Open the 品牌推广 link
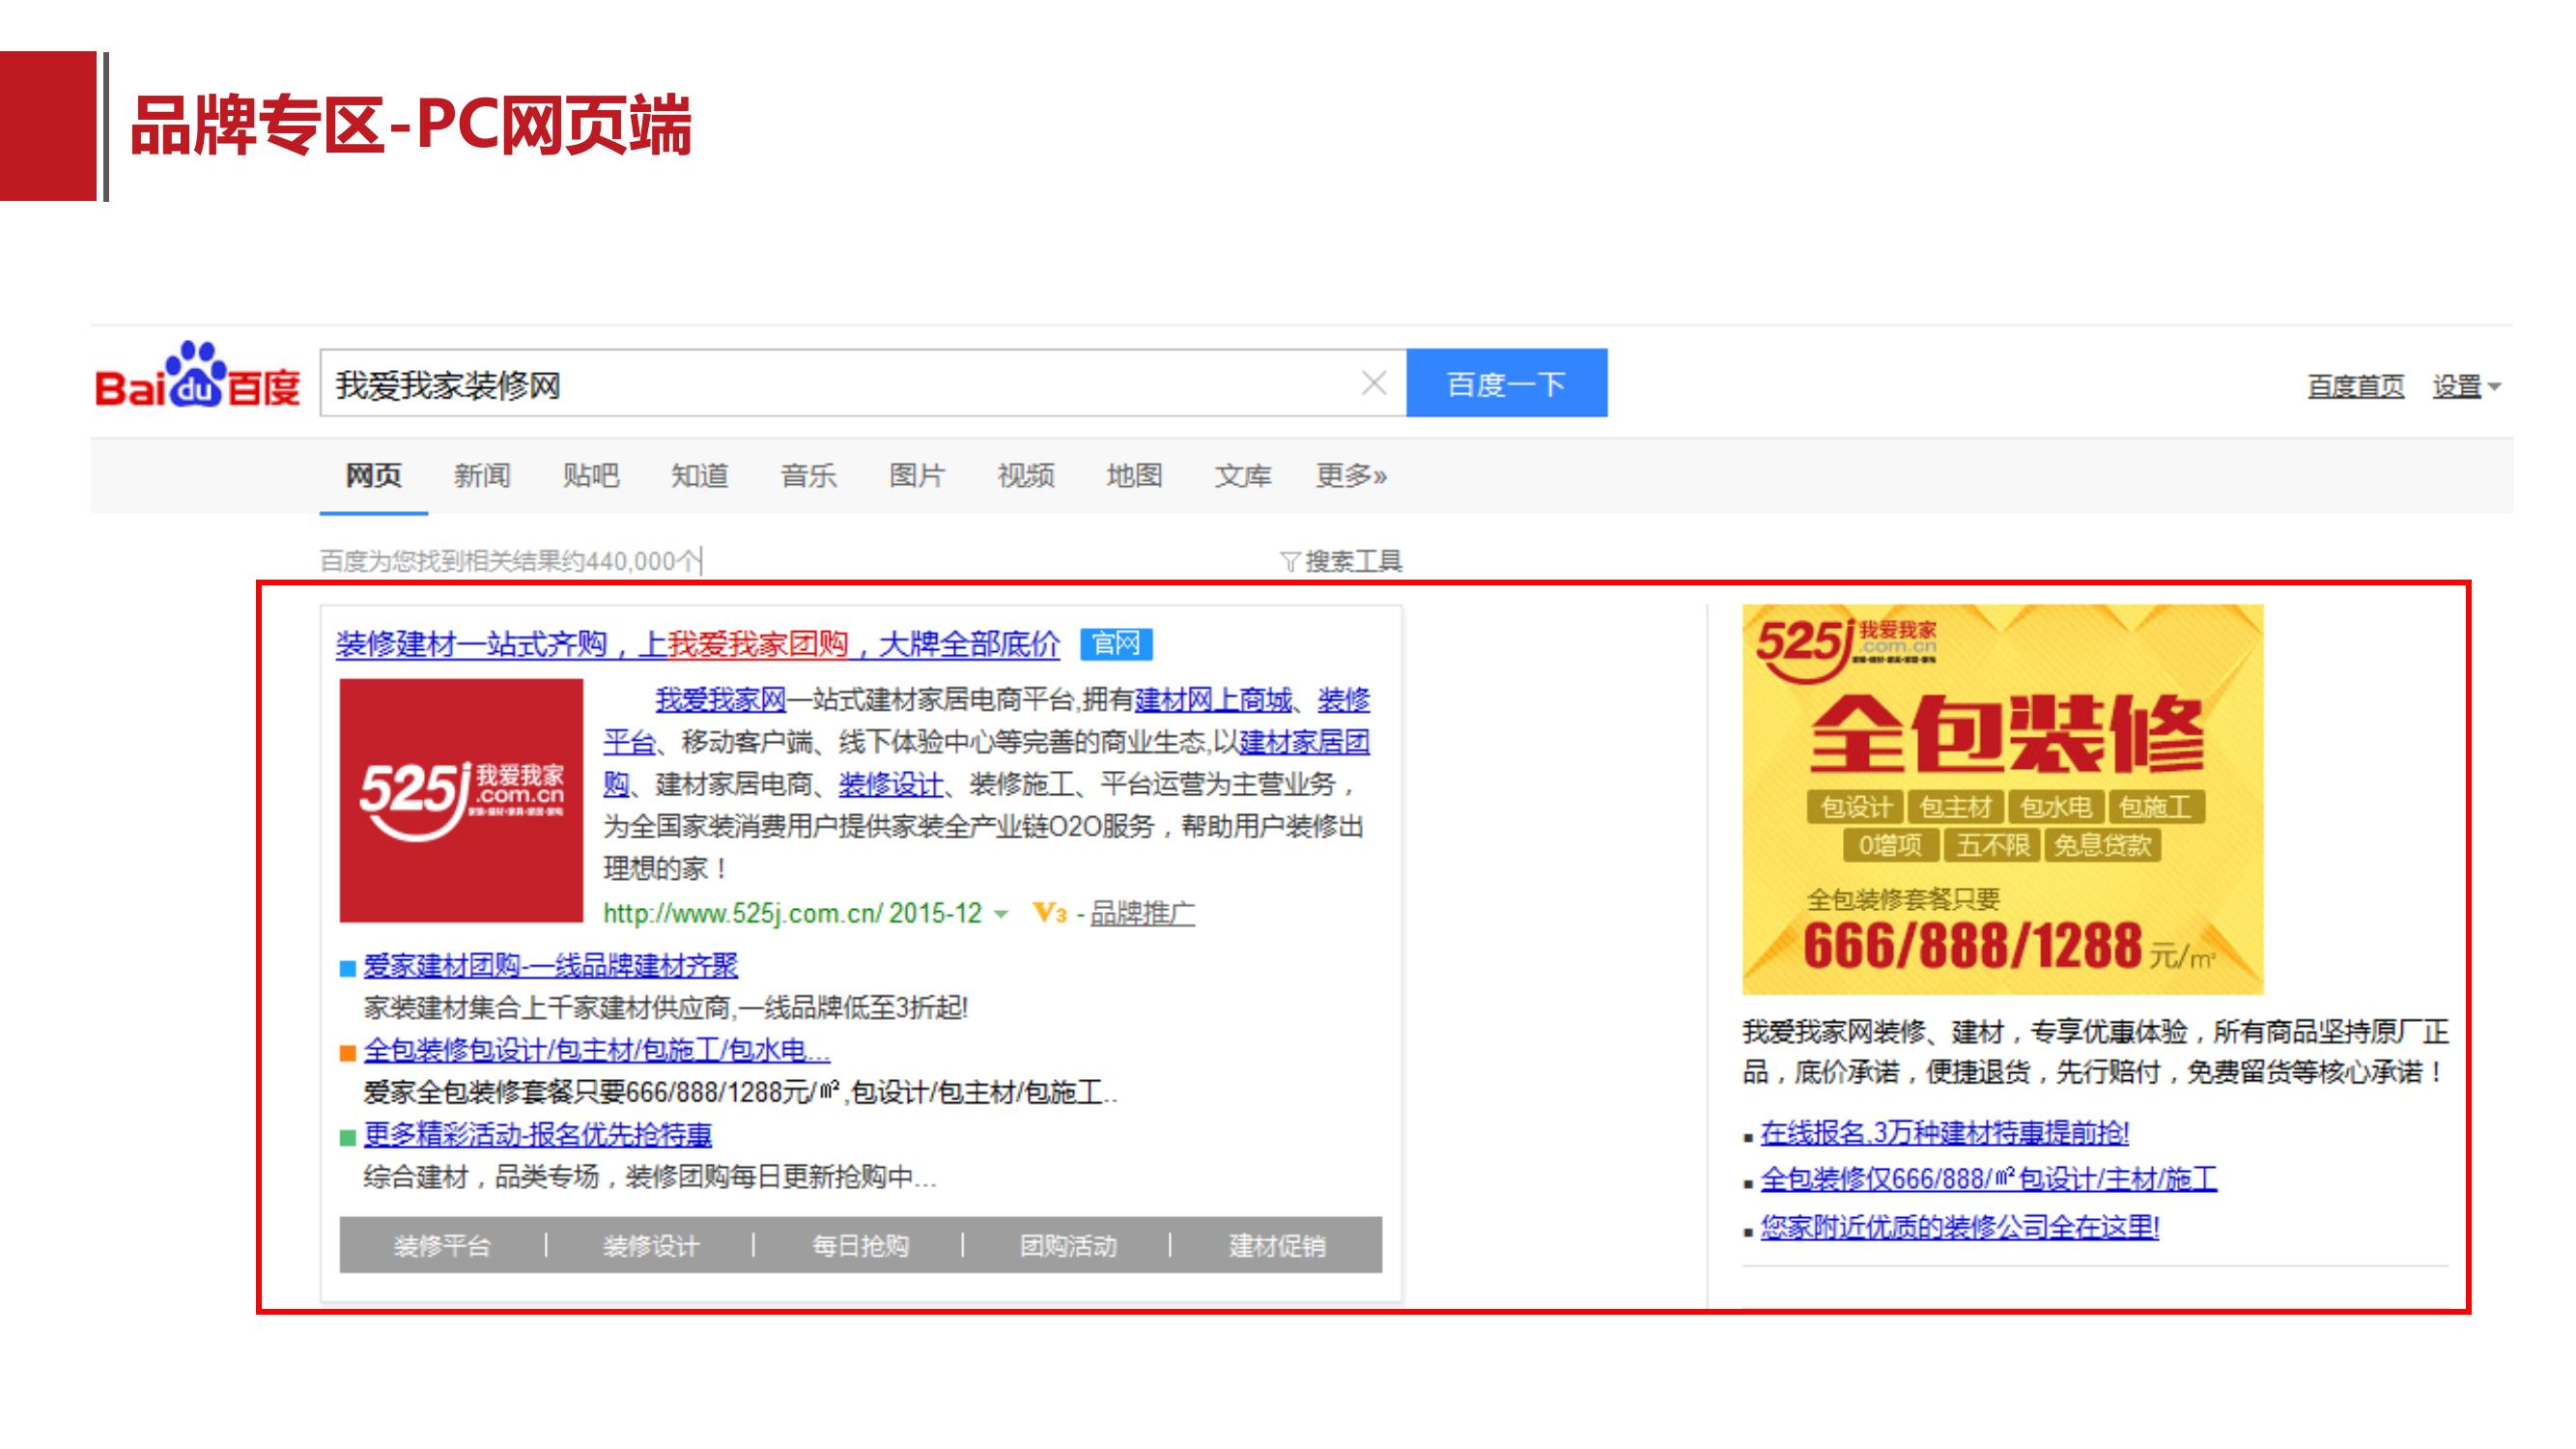The image size is (2576, 1449). 1142,914
